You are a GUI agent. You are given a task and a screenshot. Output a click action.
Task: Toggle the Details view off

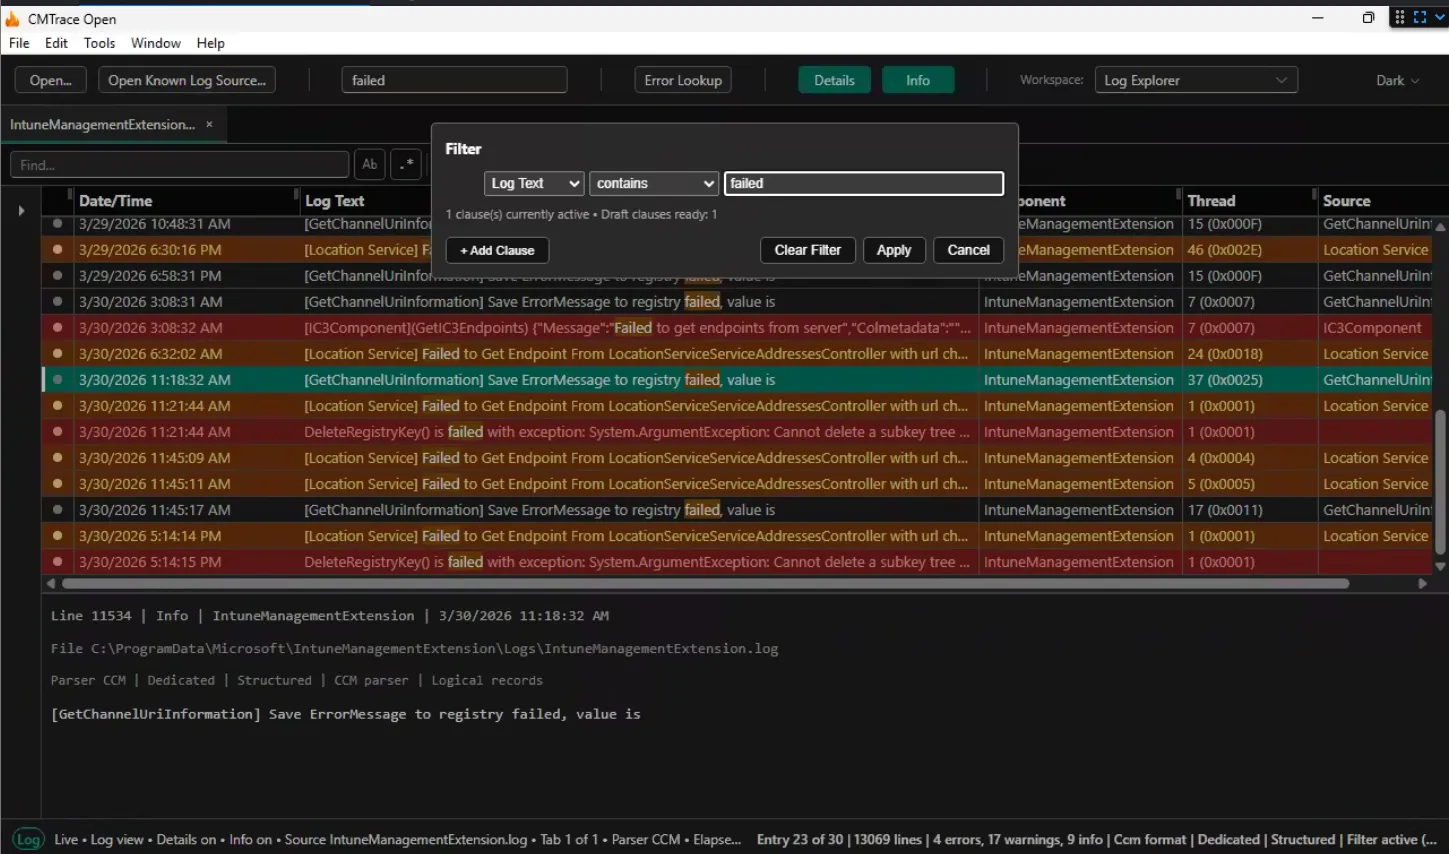tap(834, 79)
